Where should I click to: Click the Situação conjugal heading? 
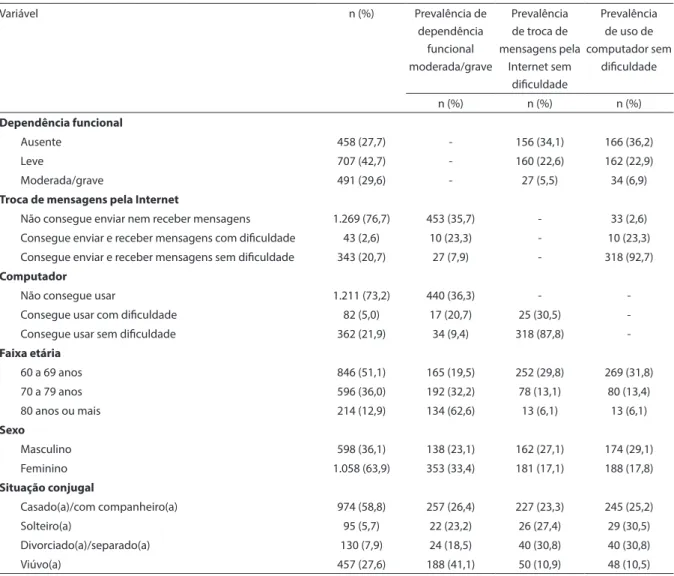(47, 487)
